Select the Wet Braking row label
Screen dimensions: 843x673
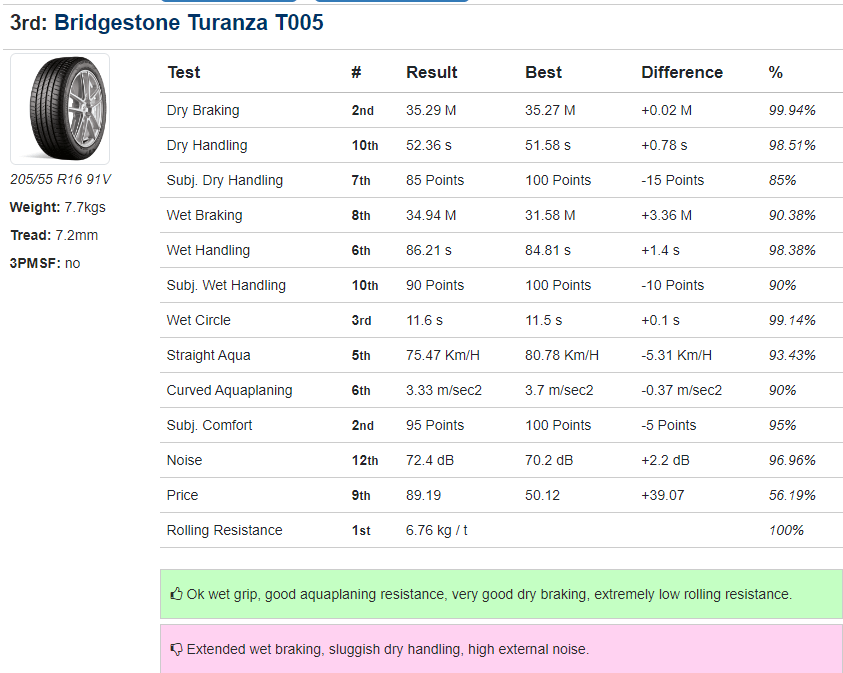click(204, 215)
